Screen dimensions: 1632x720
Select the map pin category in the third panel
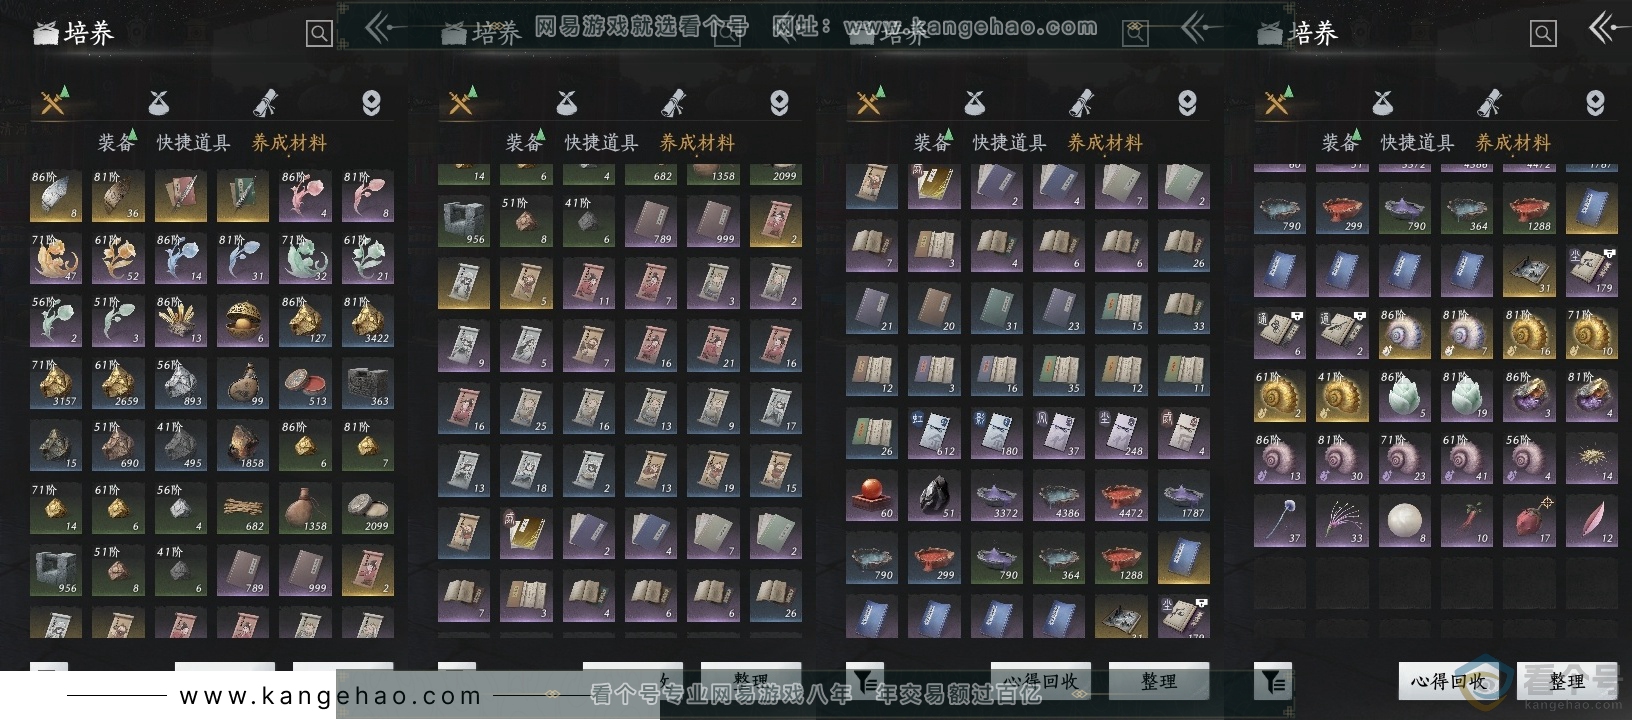click(1187, 102)
